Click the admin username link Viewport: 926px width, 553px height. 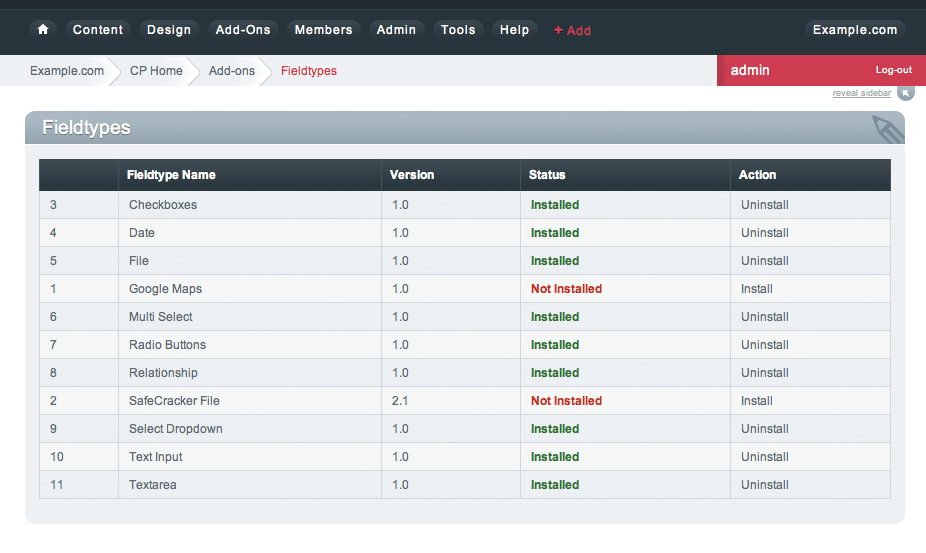click(750, 70)
